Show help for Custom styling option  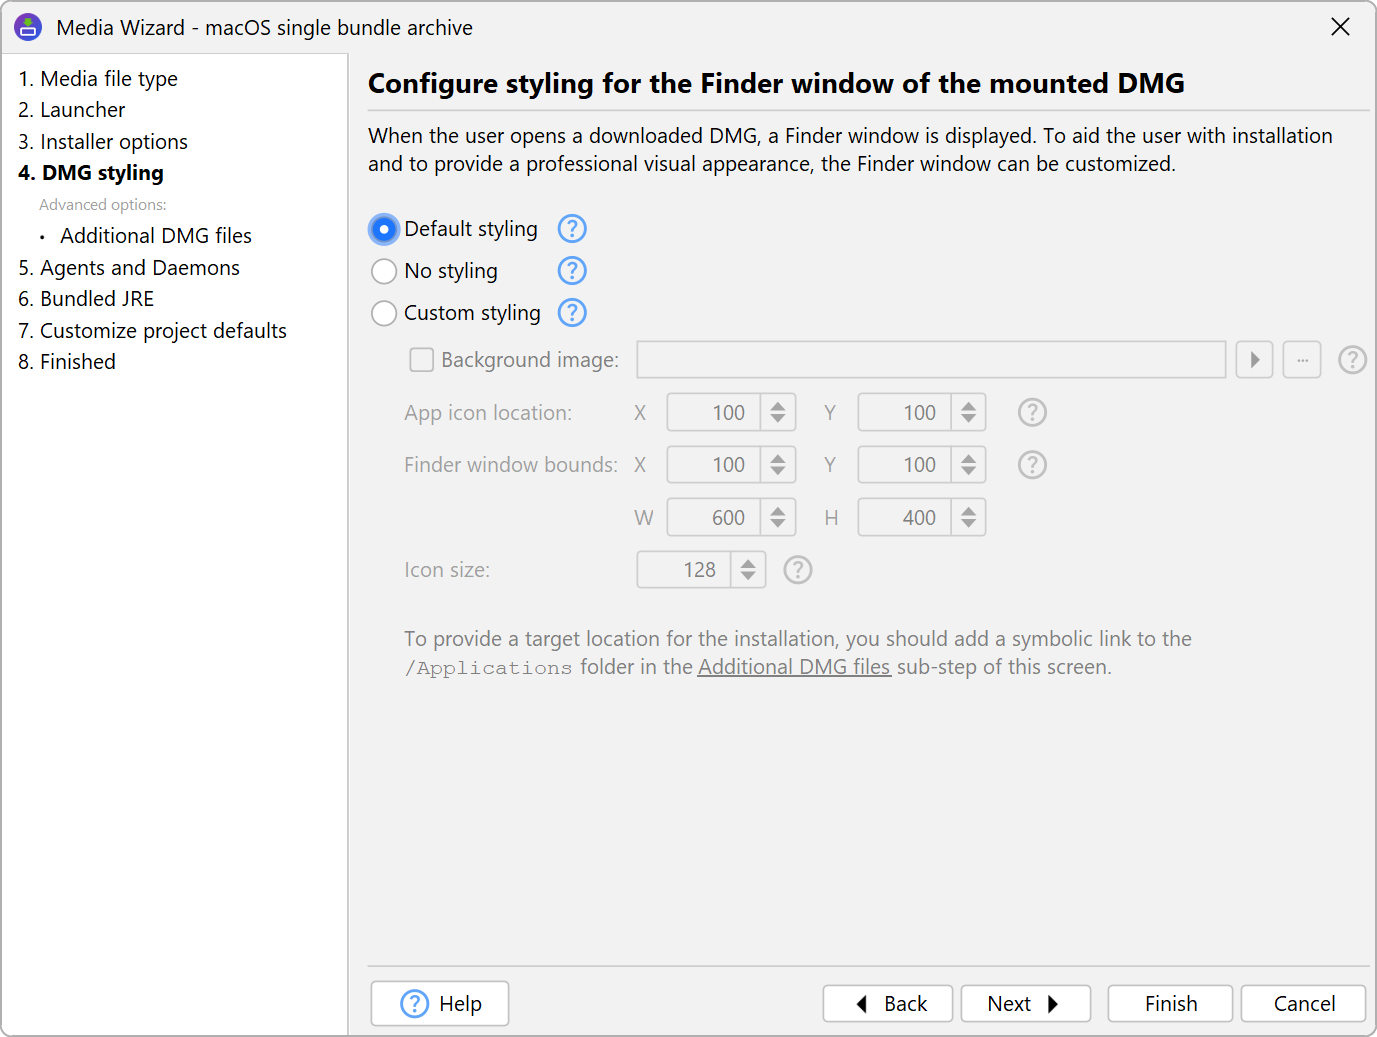572,313
